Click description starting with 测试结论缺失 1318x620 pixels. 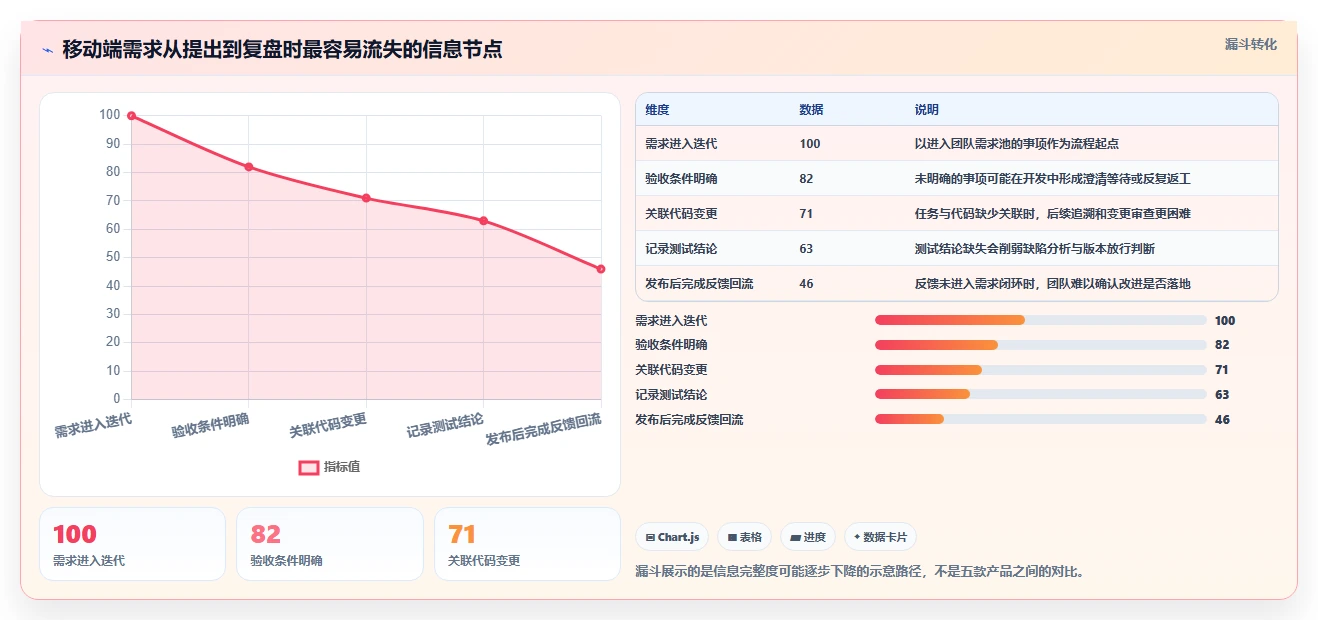click(1035, 249)
